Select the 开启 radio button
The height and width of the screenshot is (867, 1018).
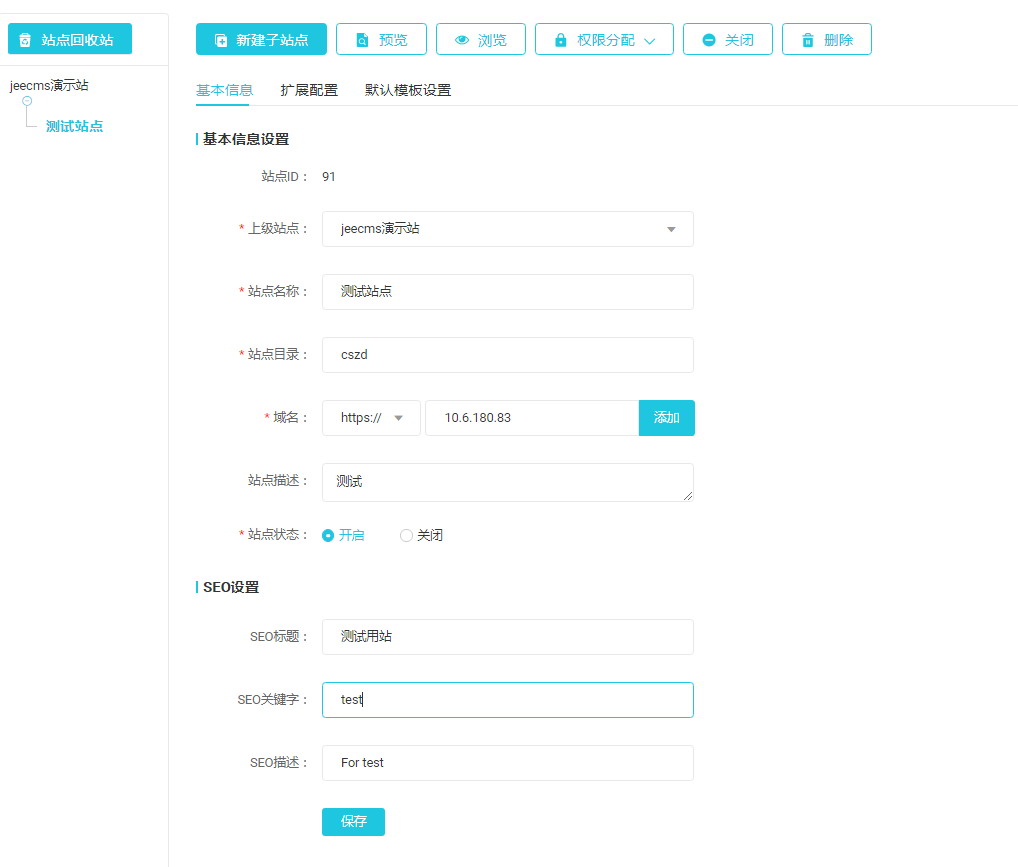328,535
